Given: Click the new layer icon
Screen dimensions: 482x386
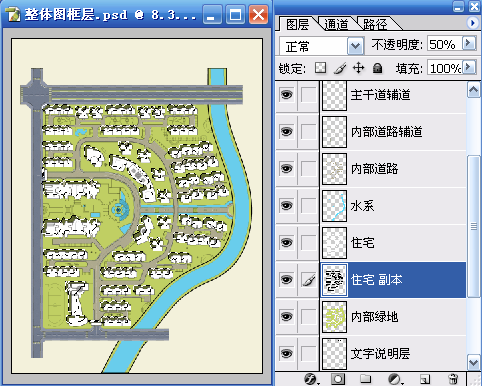Looking at the screenshot, I should [425, 379].
